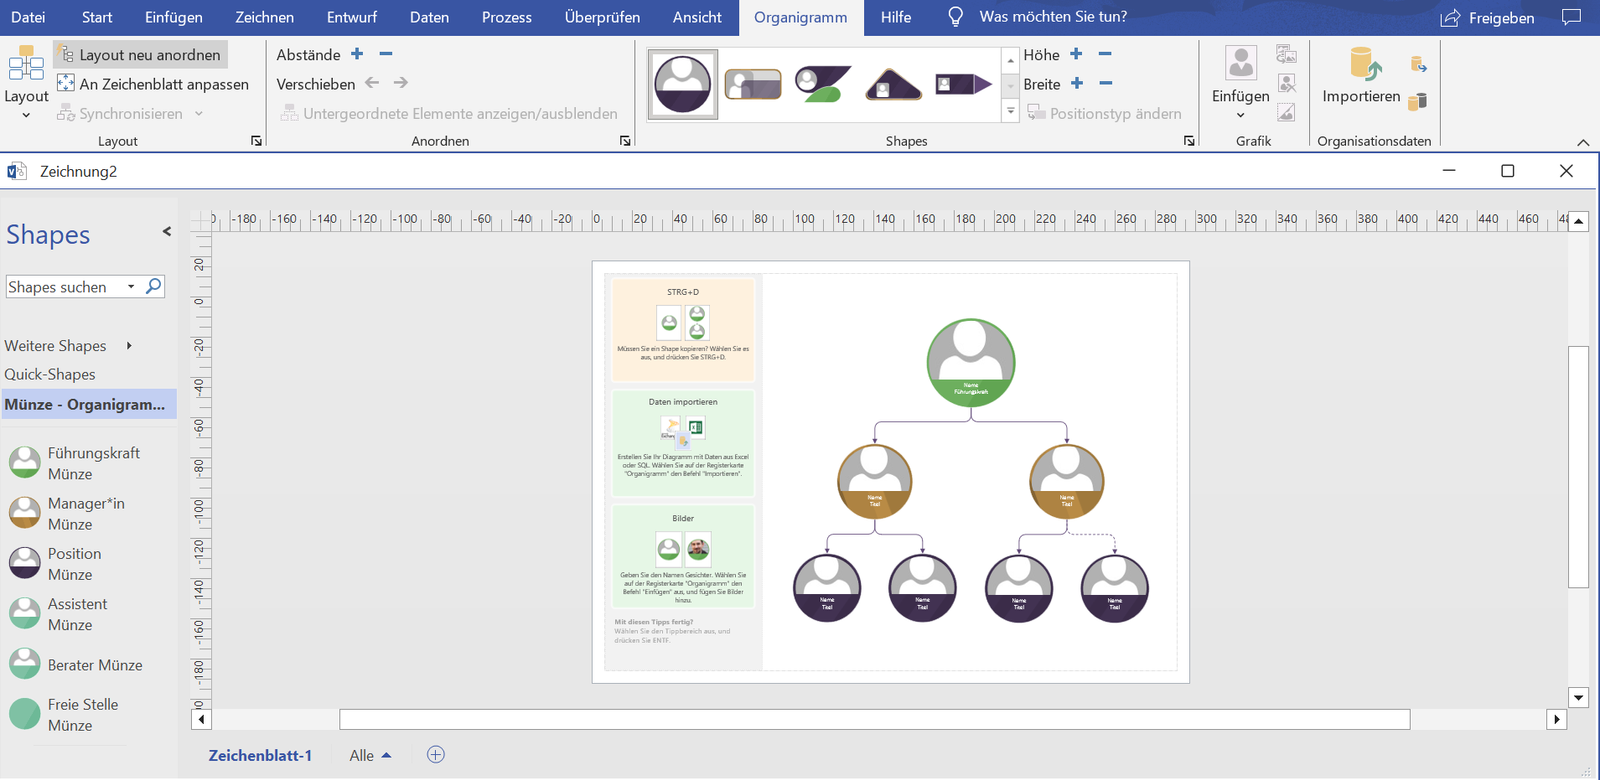Click the STRG+D tip card
1600x780 pixels.
point(683,329)
